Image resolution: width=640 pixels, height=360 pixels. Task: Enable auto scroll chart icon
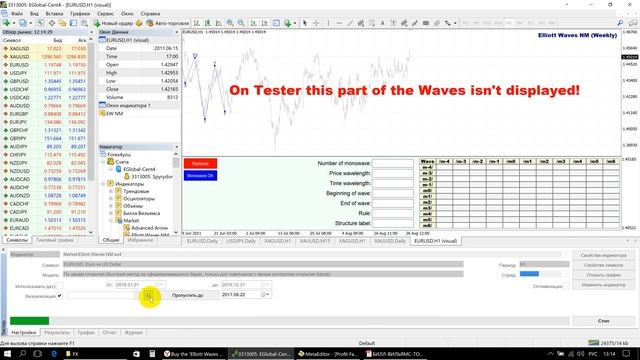(253, 23)
